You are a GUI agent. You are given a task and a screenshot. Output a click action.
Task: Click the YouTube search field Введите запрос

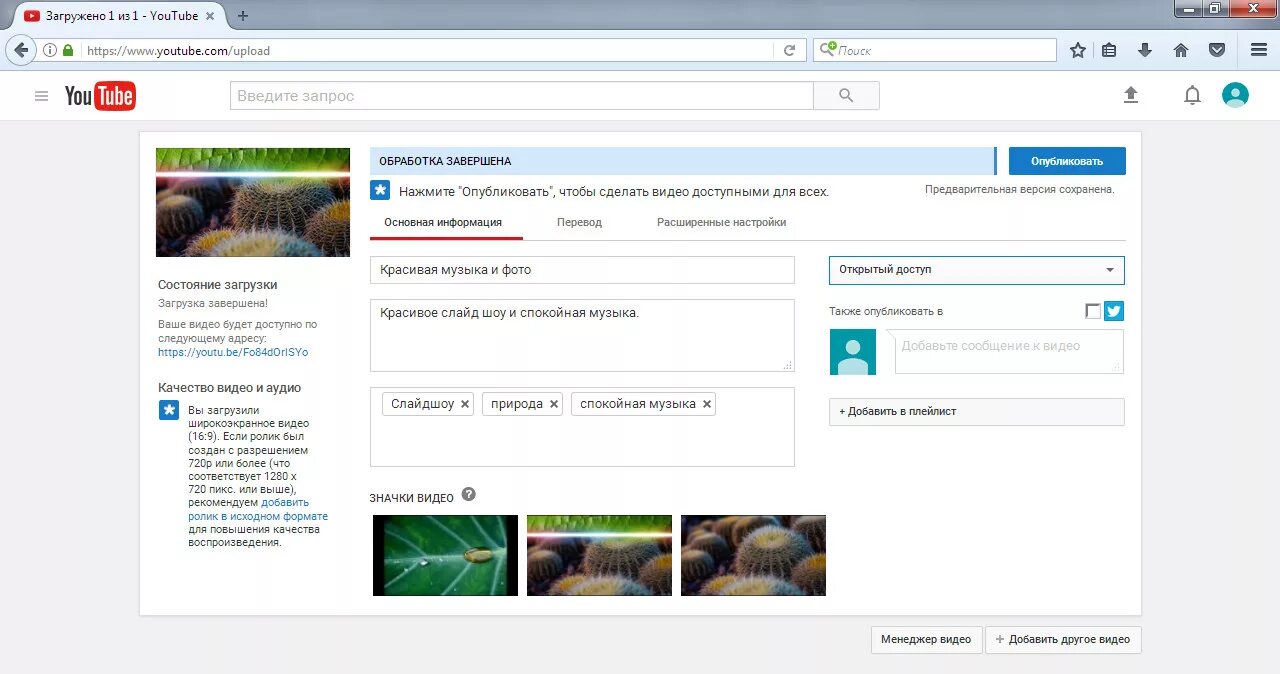522,96
